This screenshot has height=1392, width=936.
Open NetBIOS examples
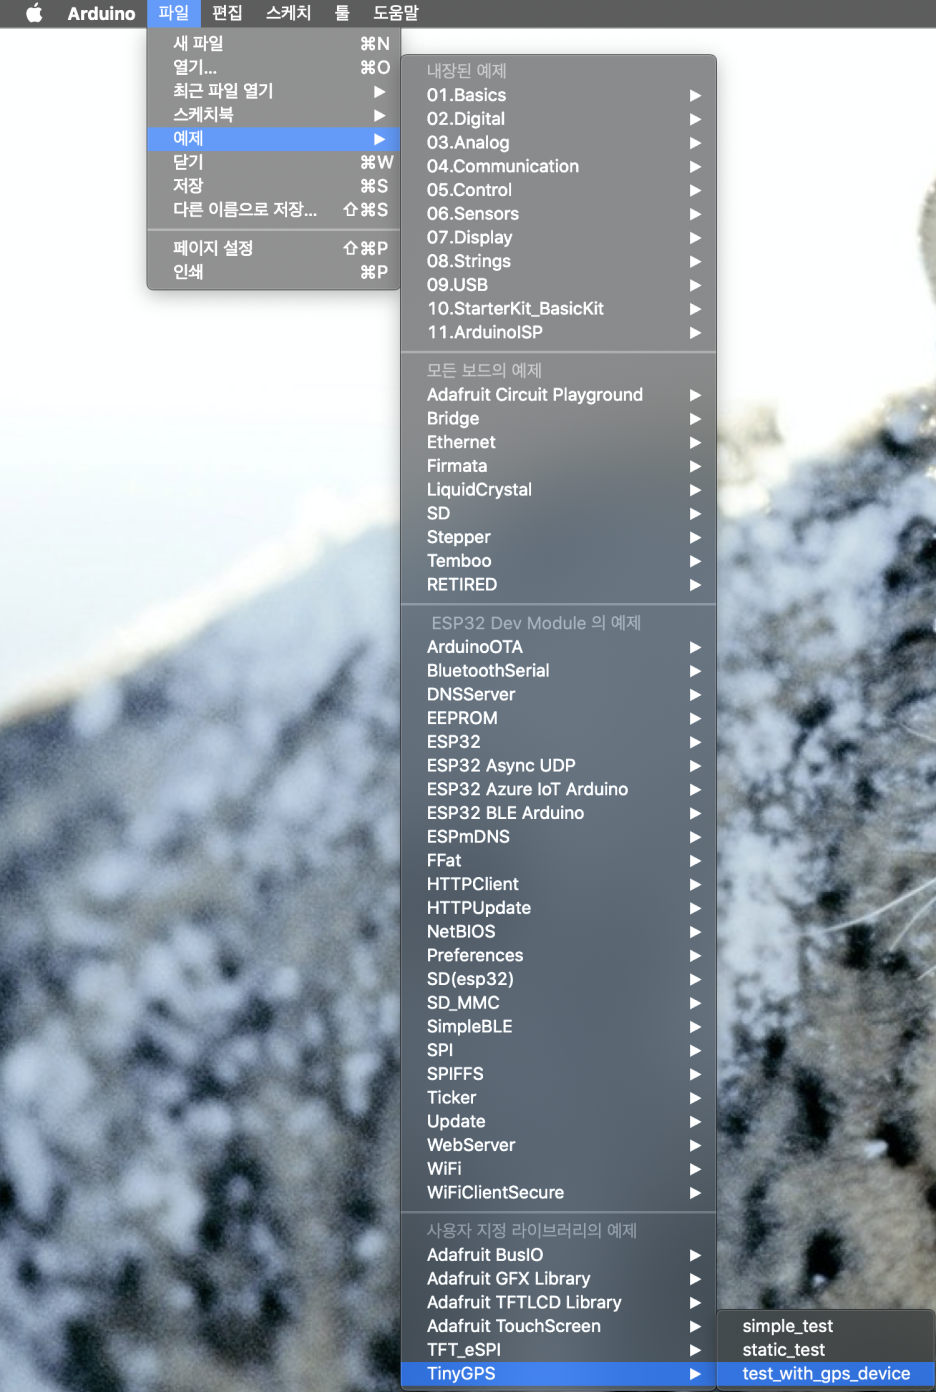(559, 932)
